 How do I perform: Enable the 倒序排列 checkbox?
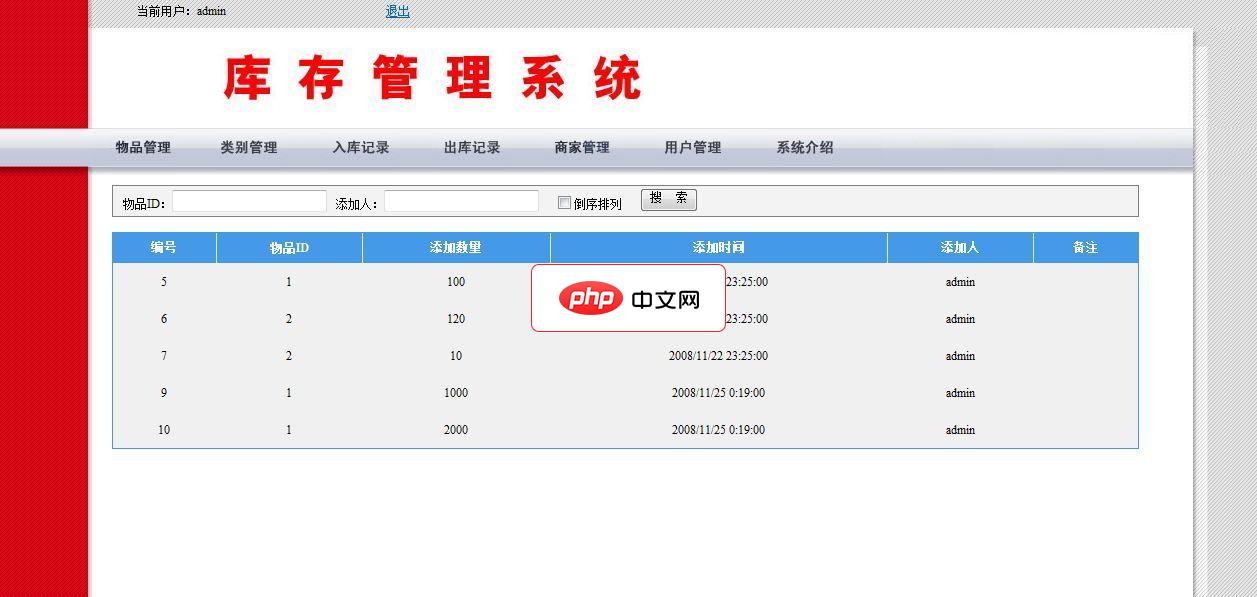coord(564,203)
